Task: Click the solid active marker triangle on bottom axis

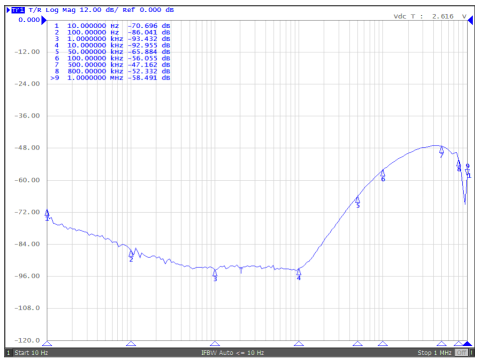Action: 468,344
